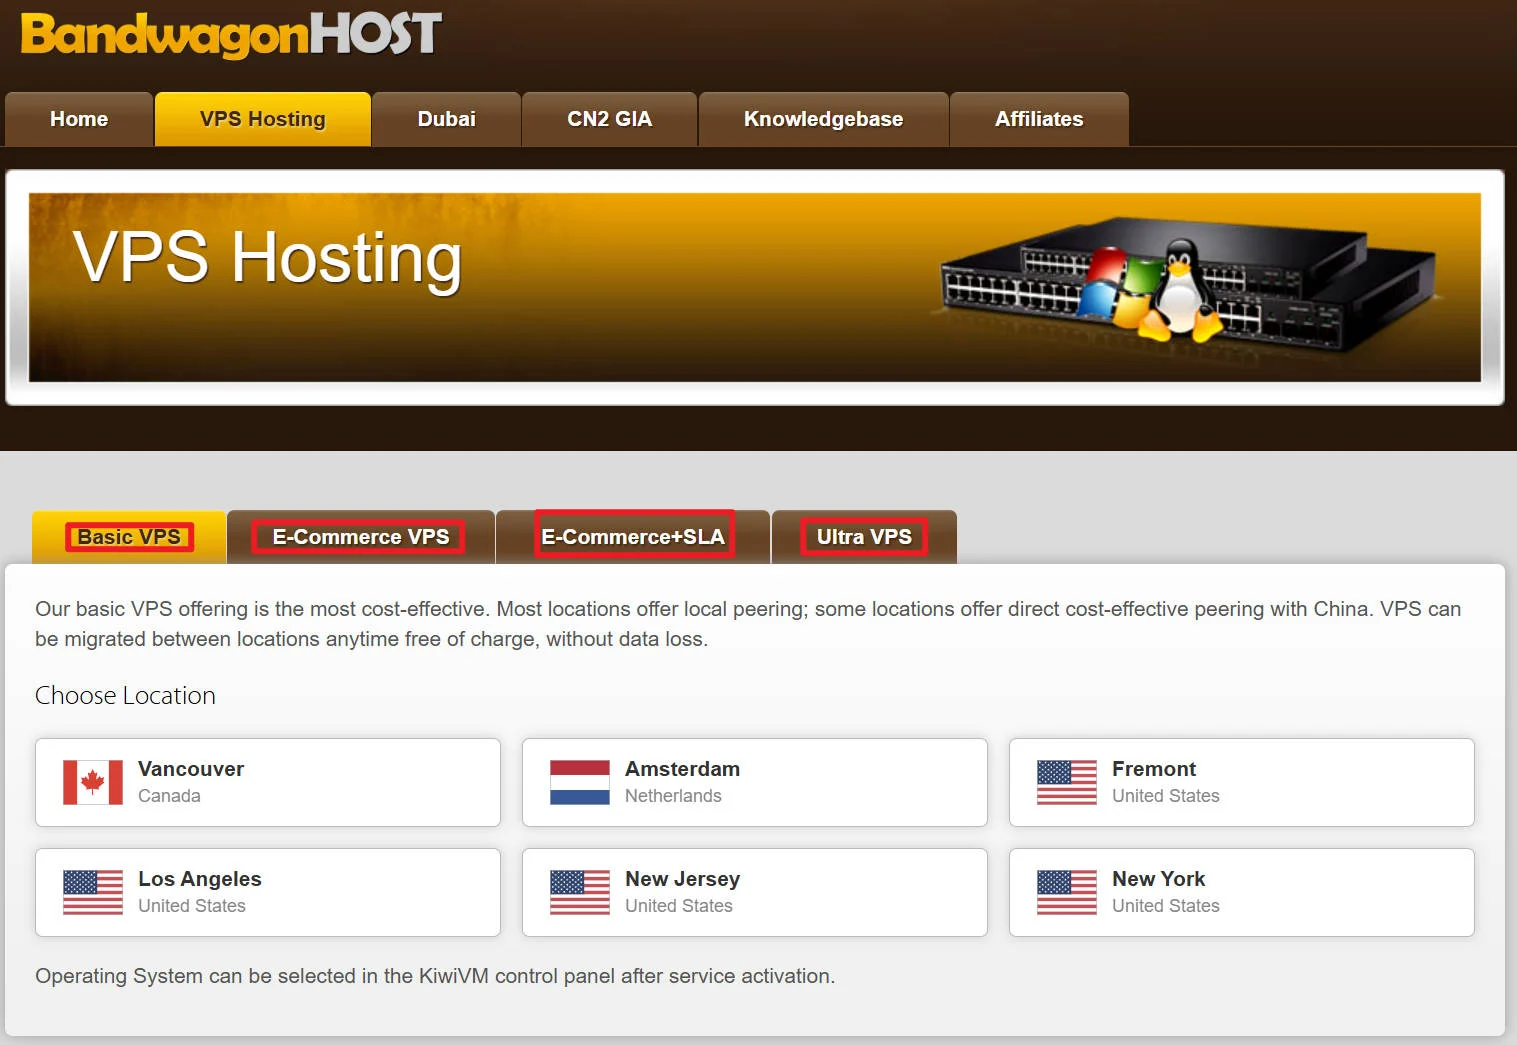Click the US flag icon beside Los Angeles
This screenshot has width=1517, height=1045.
(x=93, y=892)
